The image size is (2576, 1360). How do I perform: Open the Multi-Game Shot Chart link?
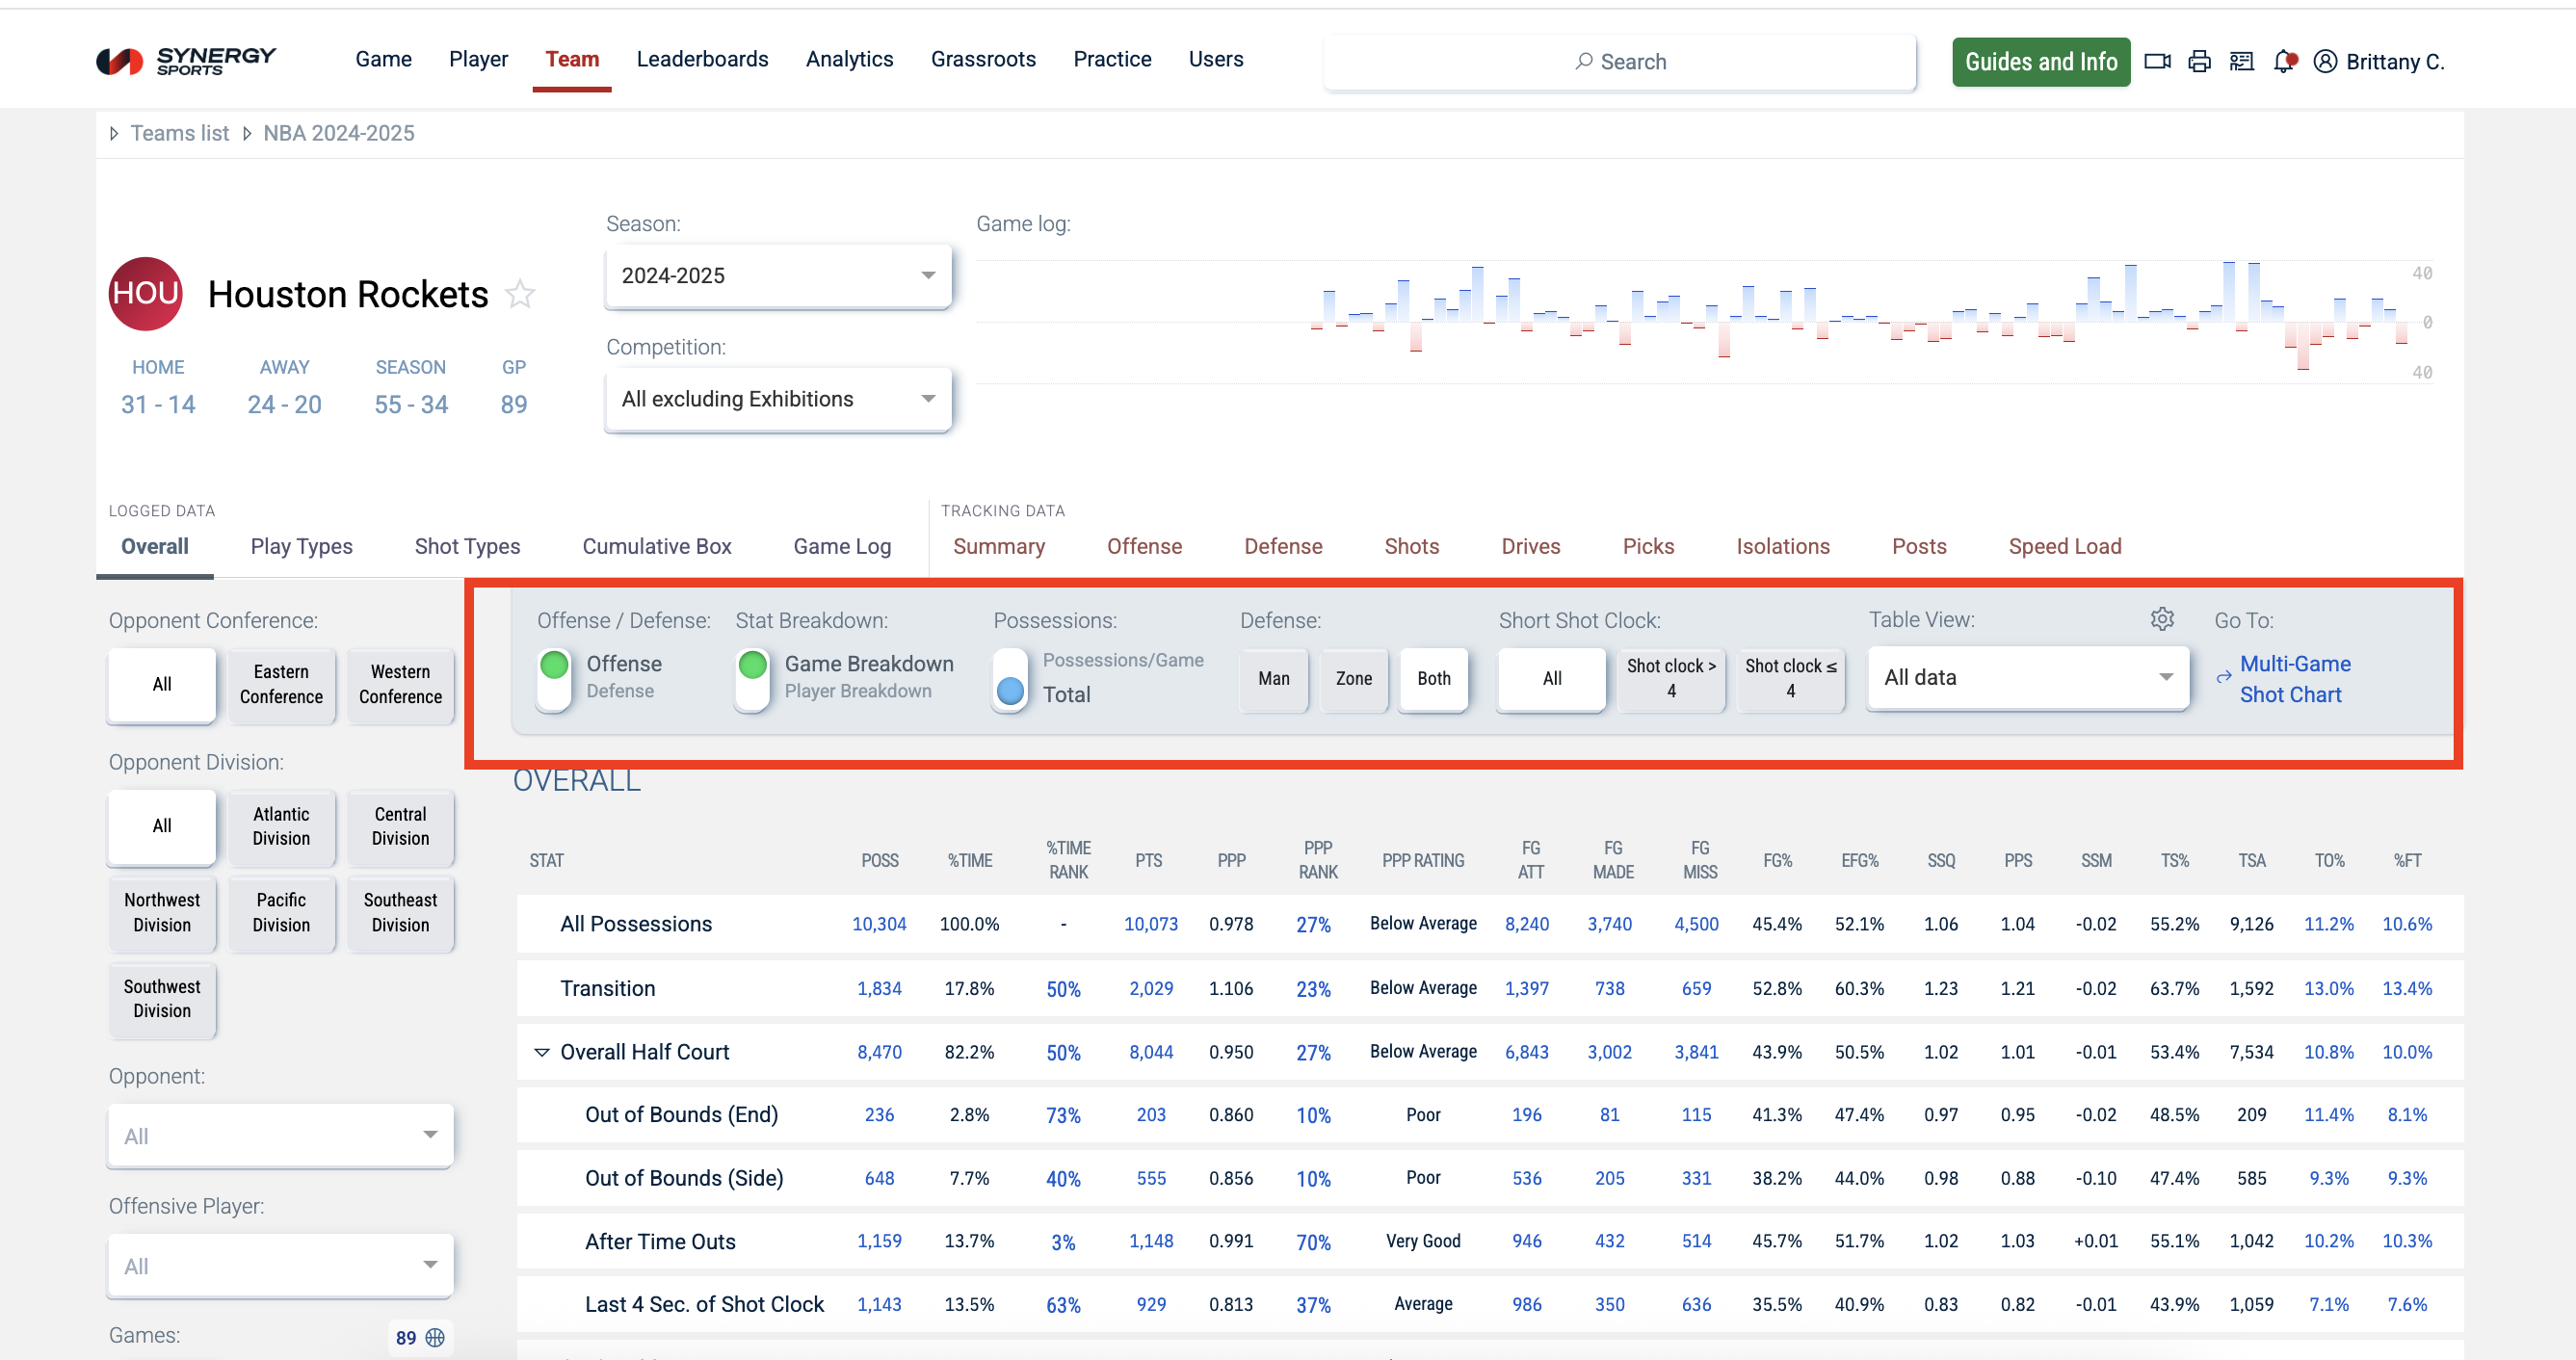(2293, 678)
